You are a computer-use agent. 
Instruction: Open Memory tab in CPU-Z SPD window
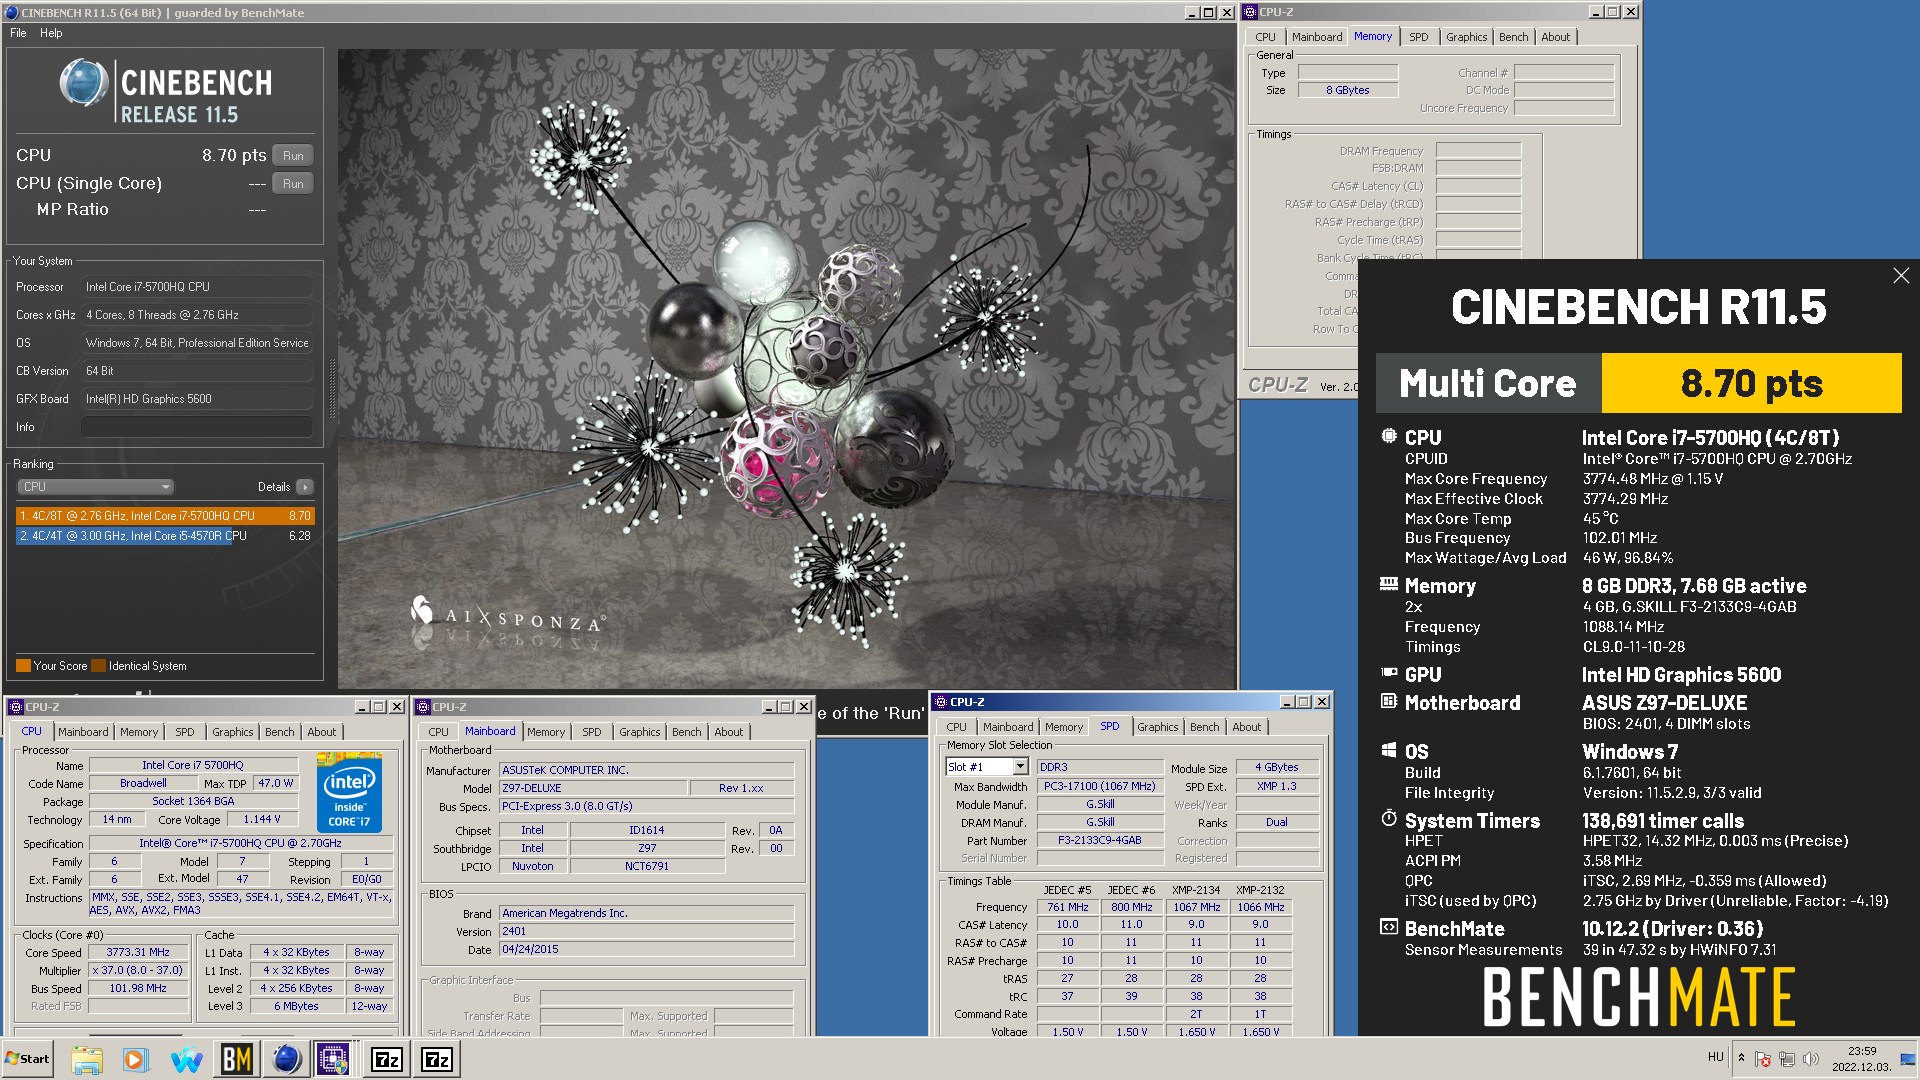click(1063, 727)
